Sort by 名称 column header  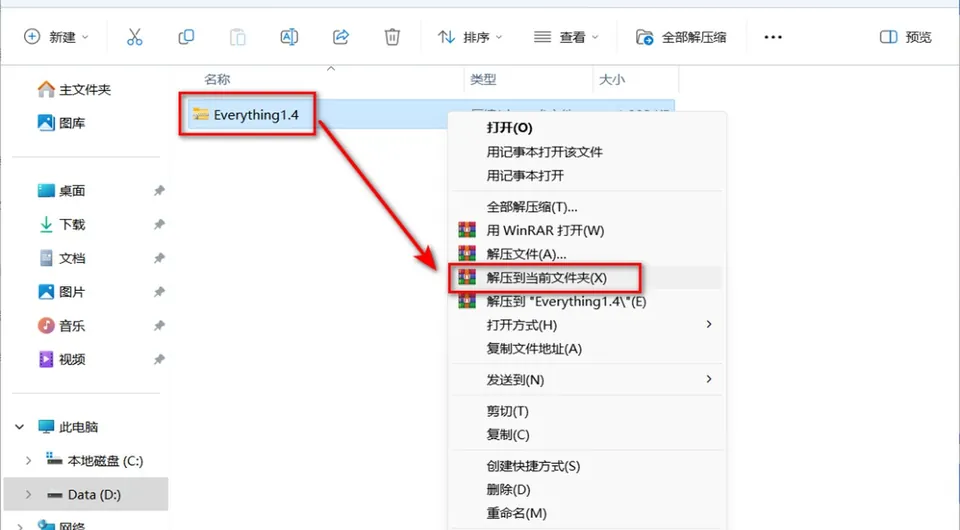click(217, 80)
